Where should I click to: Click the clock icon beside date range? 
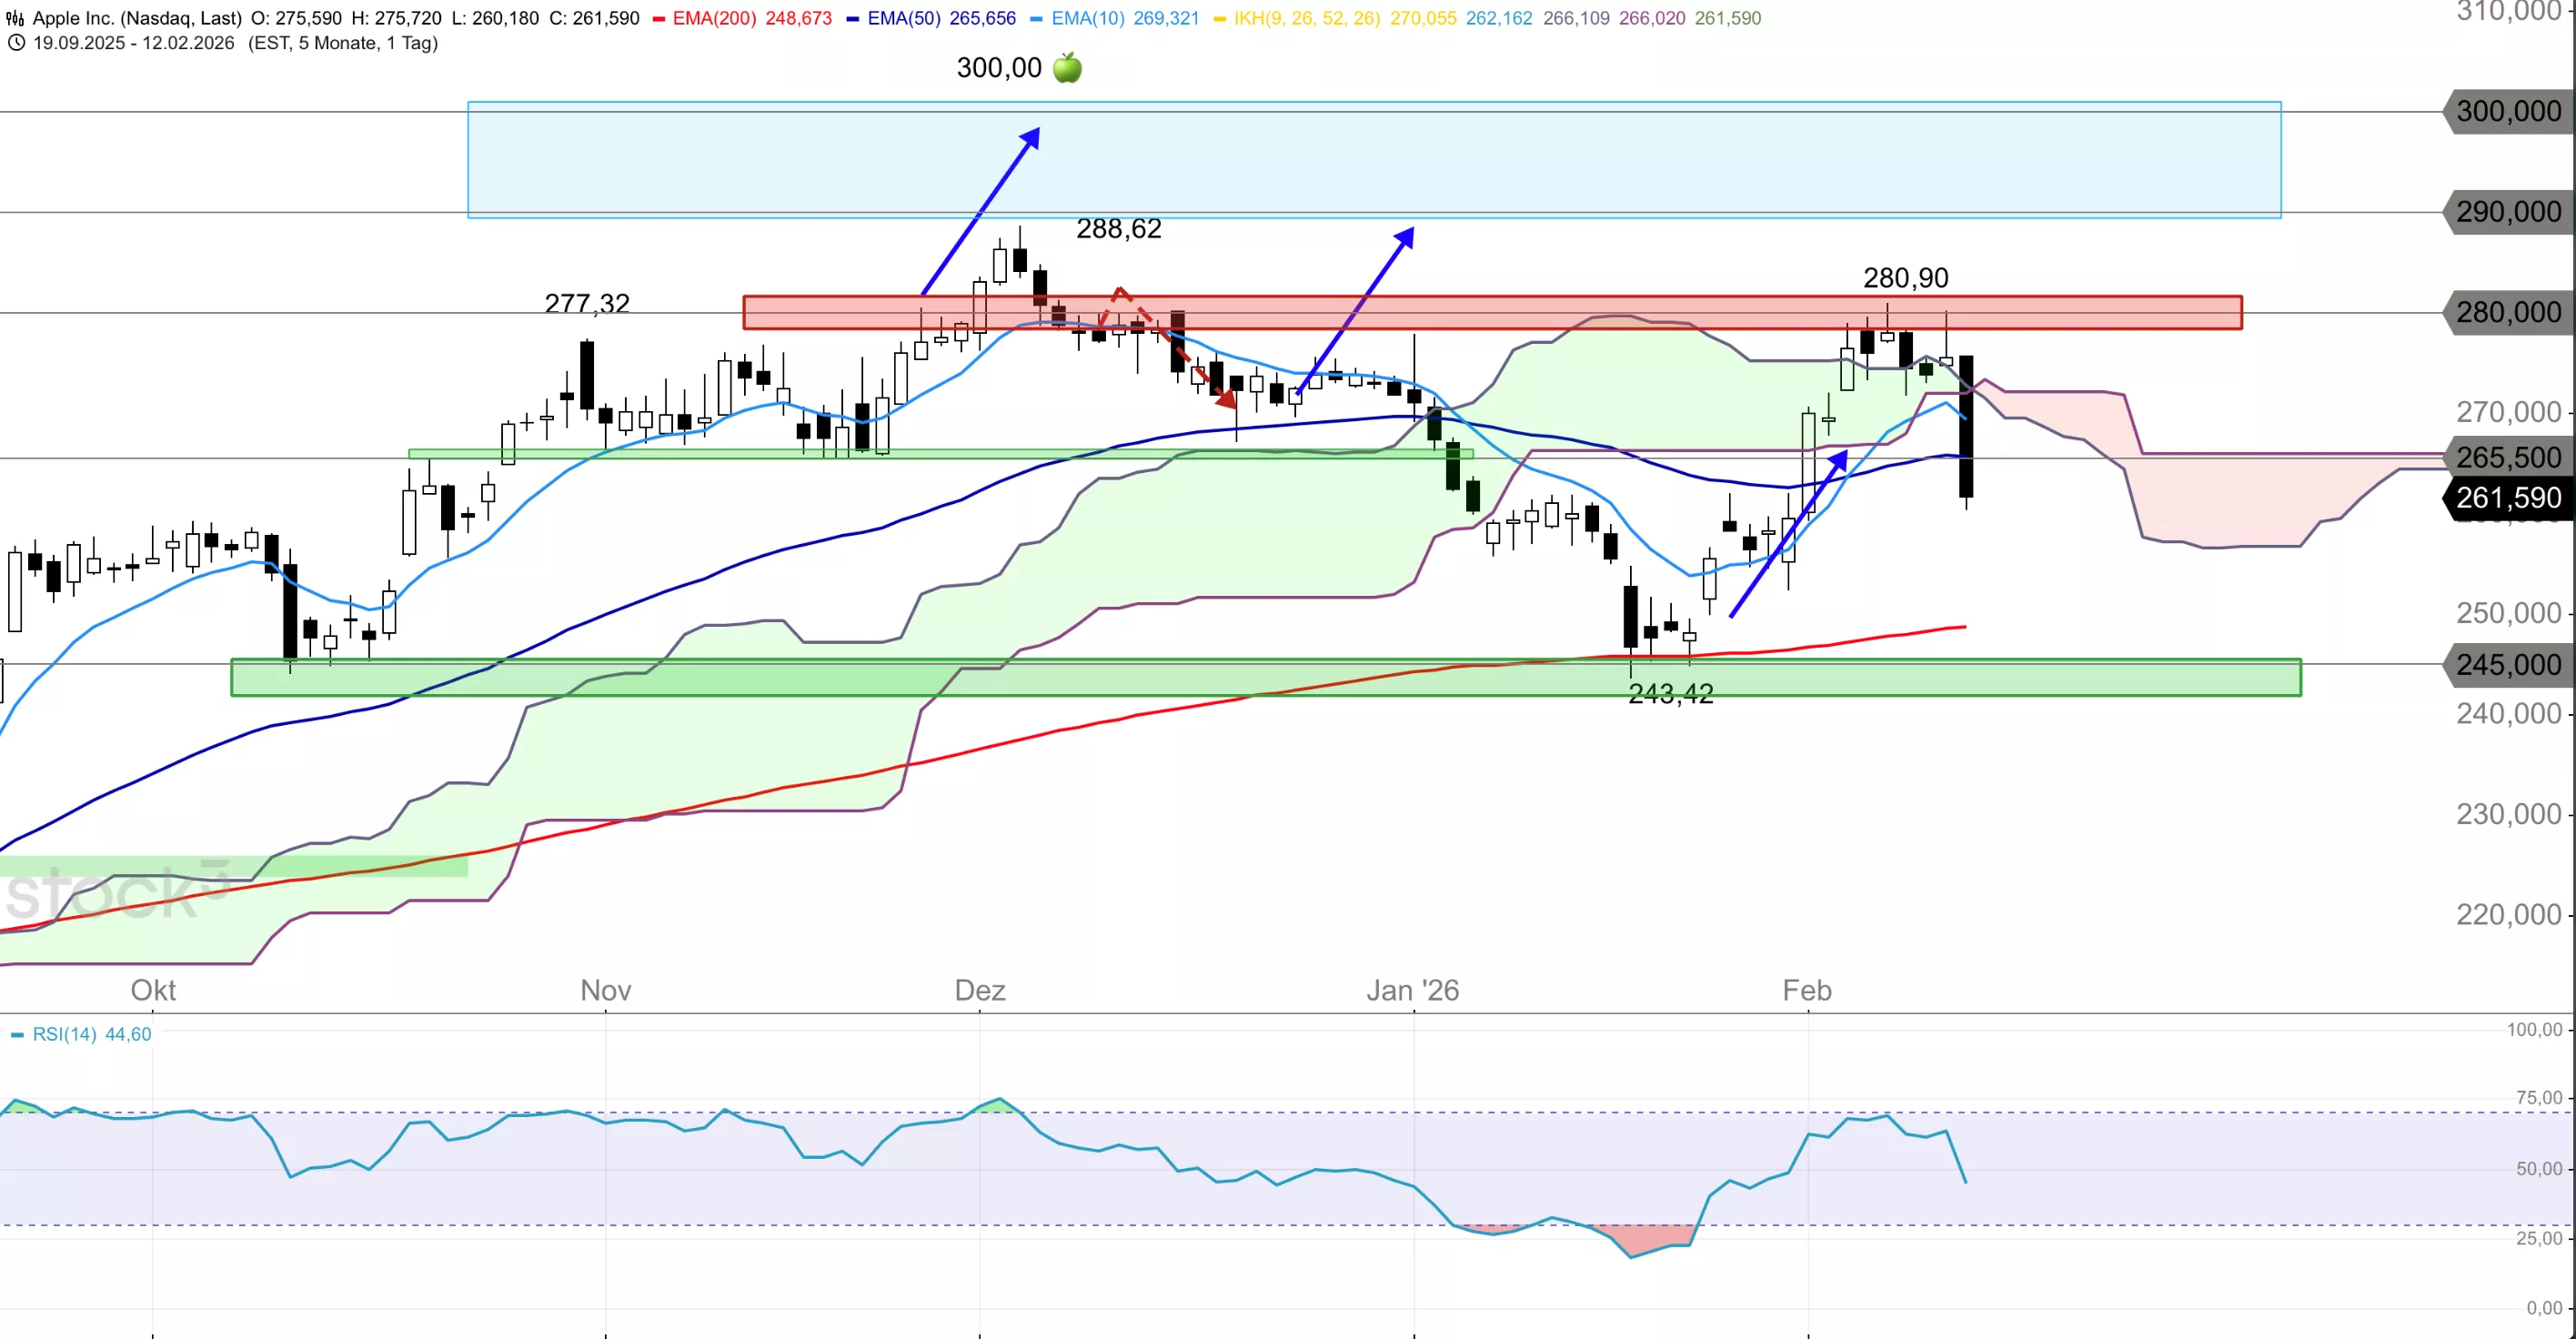tap(16, 43)
